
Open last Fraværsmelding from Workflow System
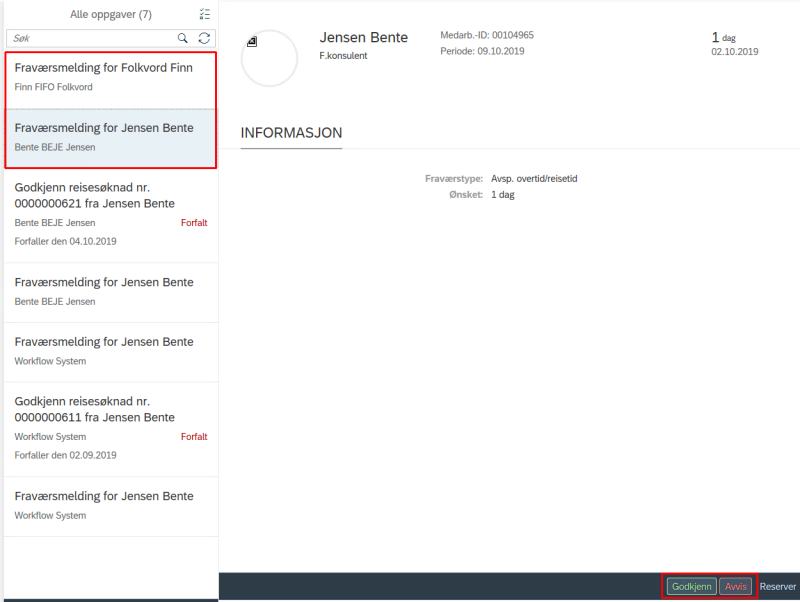(x=111, y=507)
